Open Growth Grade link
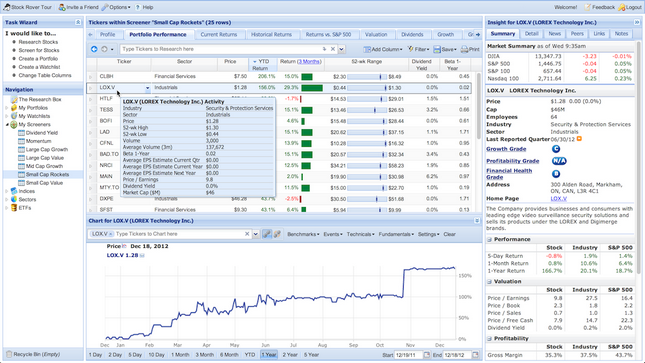645x363 pixels. click(x=506, y=149)
